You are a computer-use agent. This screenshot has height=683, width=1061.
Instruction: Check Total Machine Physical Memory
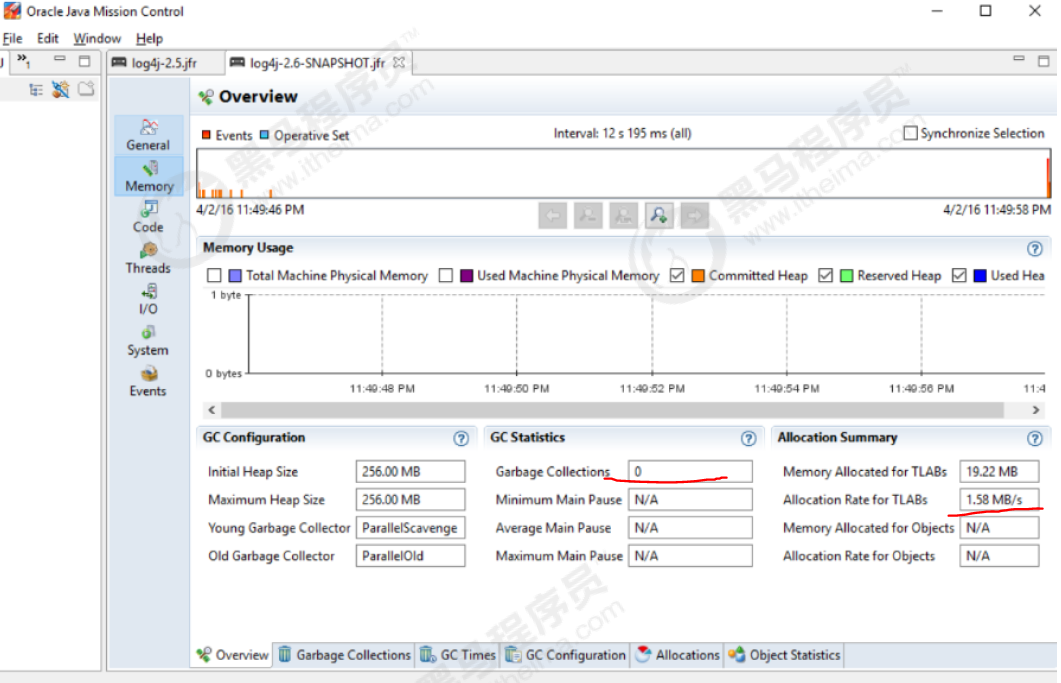click(x=215, y=276)
